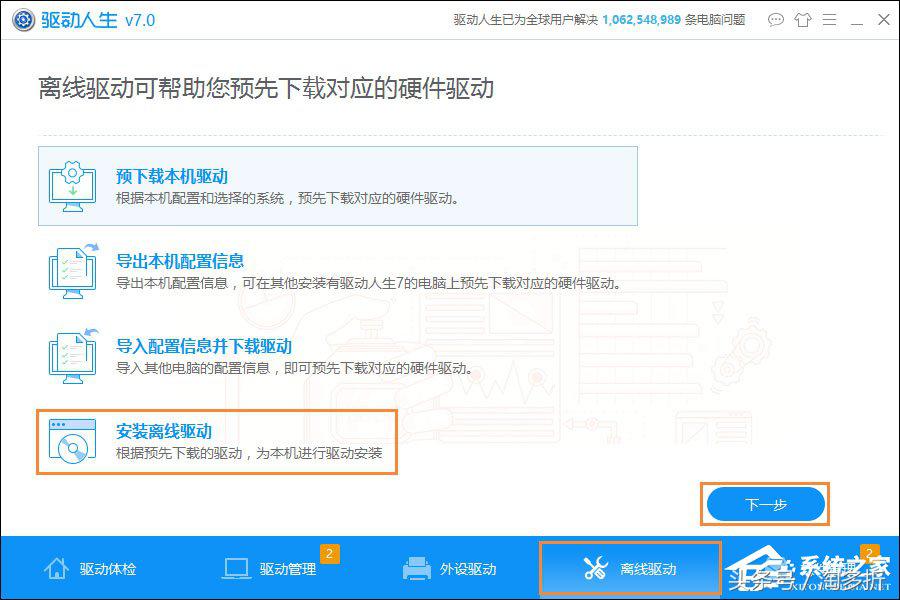Open the theme skin (T-shirt) icon
This screenshot has width=900, height=600.
tap(803, 20)
